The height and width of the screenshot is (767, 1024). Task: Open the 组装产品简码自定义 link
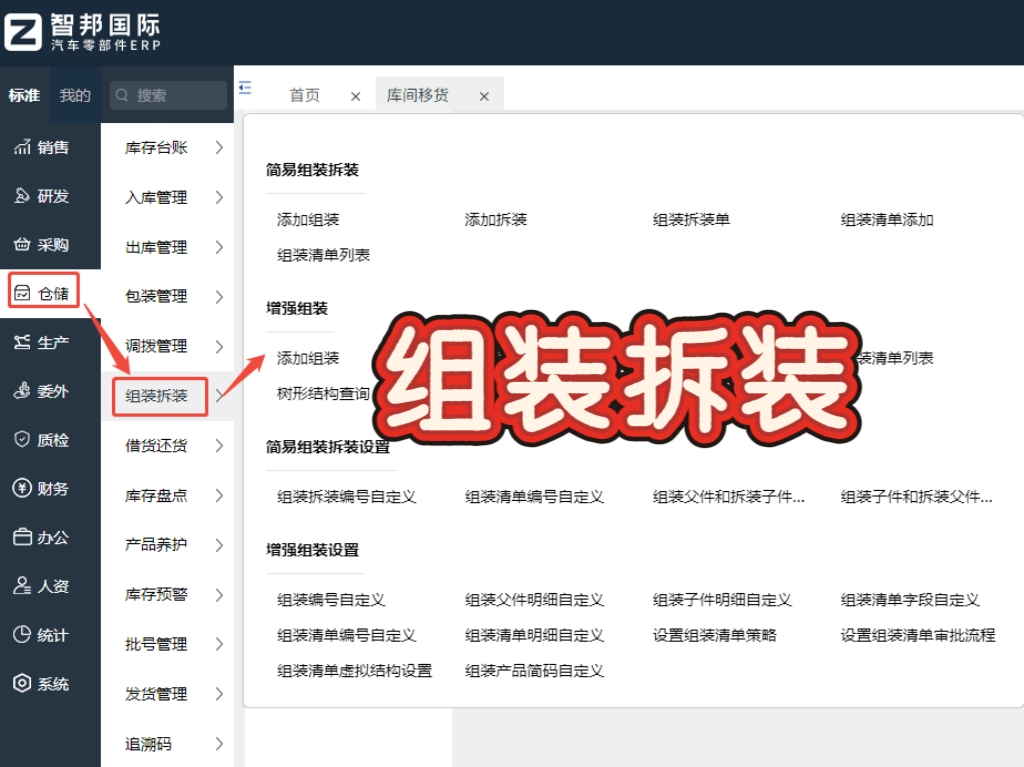point(534,670)
